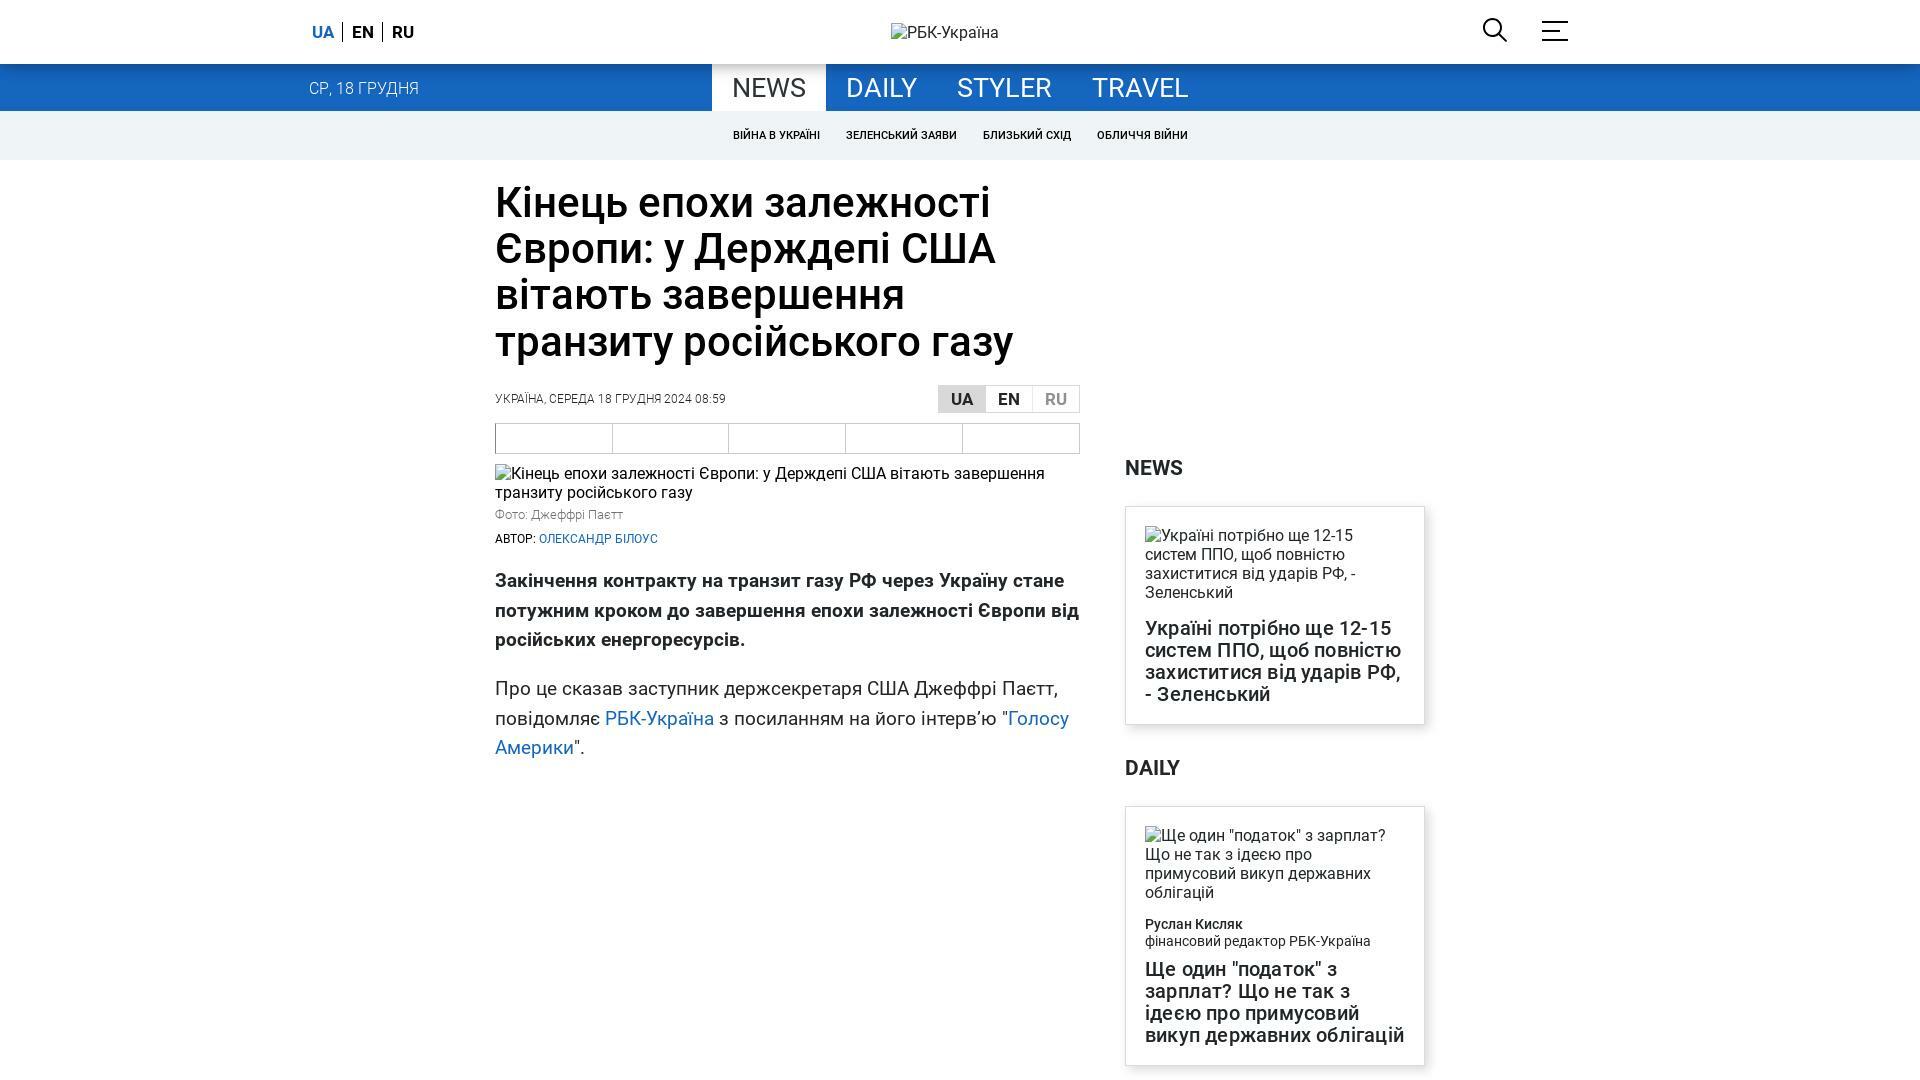Screen dimensions: 1920x1080
Task: Open thumbnail of ППО systems news card
Action: pos(1275,564)
